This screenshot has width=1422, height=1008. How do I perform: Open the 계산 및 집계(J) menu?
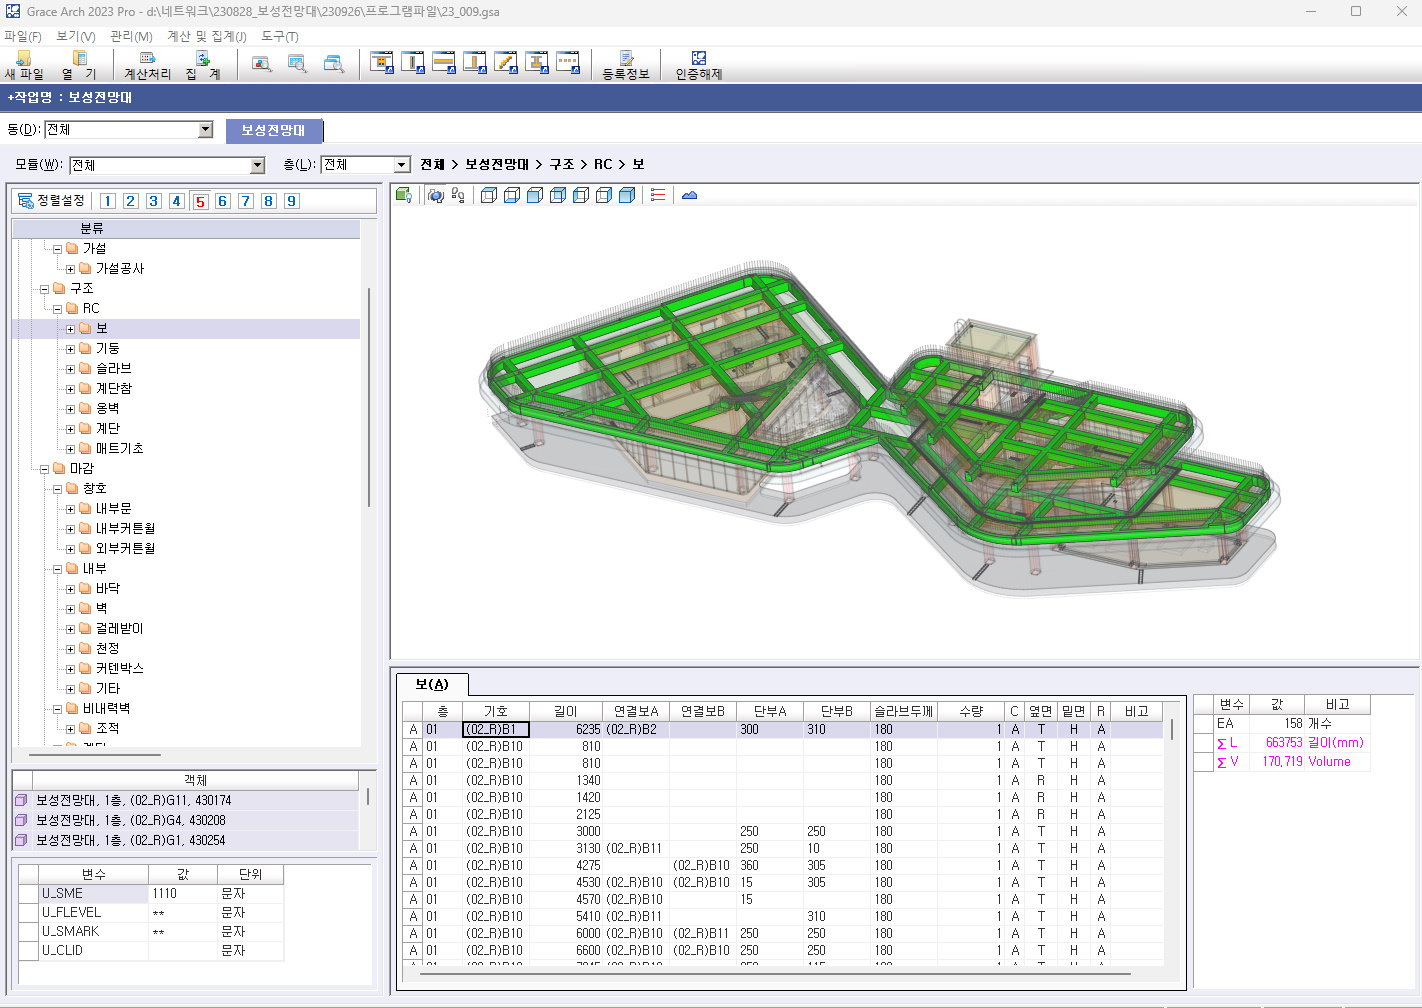click(x=207, y=36)
